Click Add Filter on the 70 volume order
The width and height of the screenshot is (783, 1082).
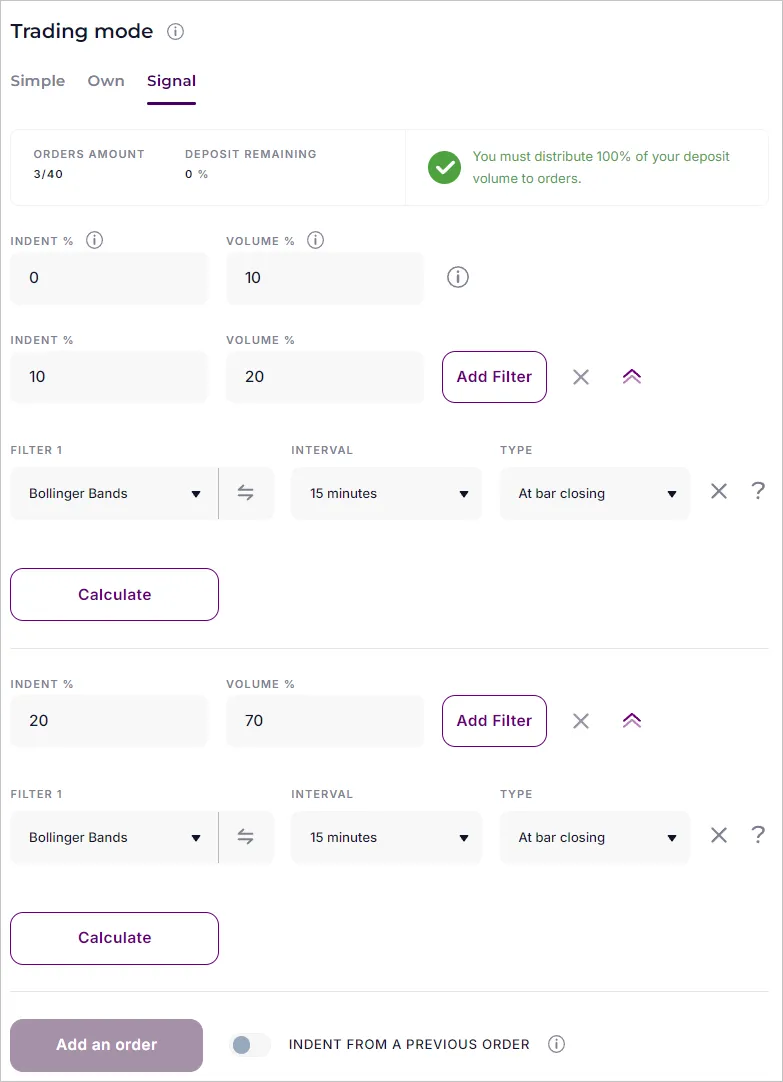pos(494,720)
